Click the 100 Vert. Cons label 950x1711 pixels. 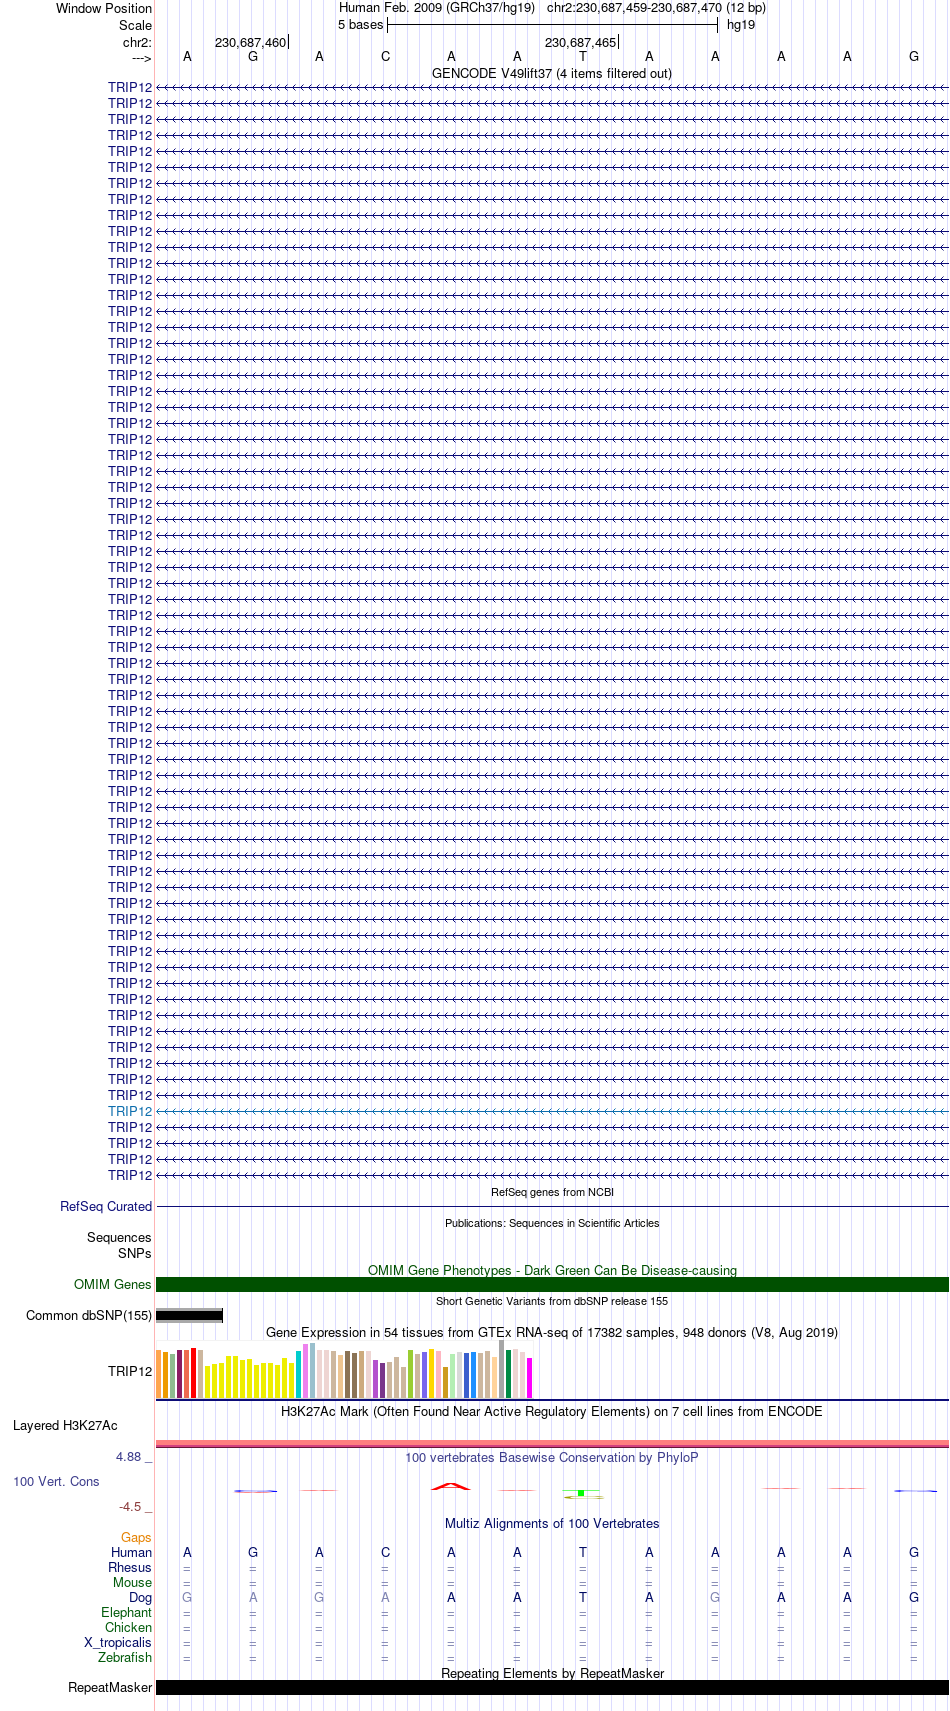56,1481
